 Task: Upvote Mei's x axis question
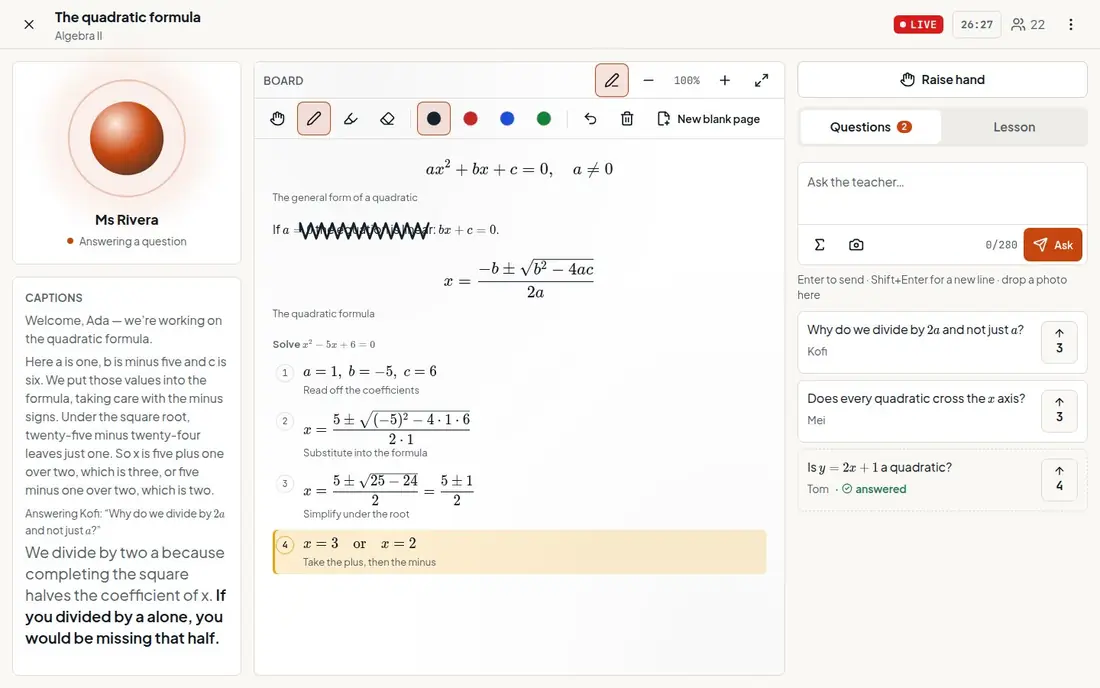[1059, 410]
